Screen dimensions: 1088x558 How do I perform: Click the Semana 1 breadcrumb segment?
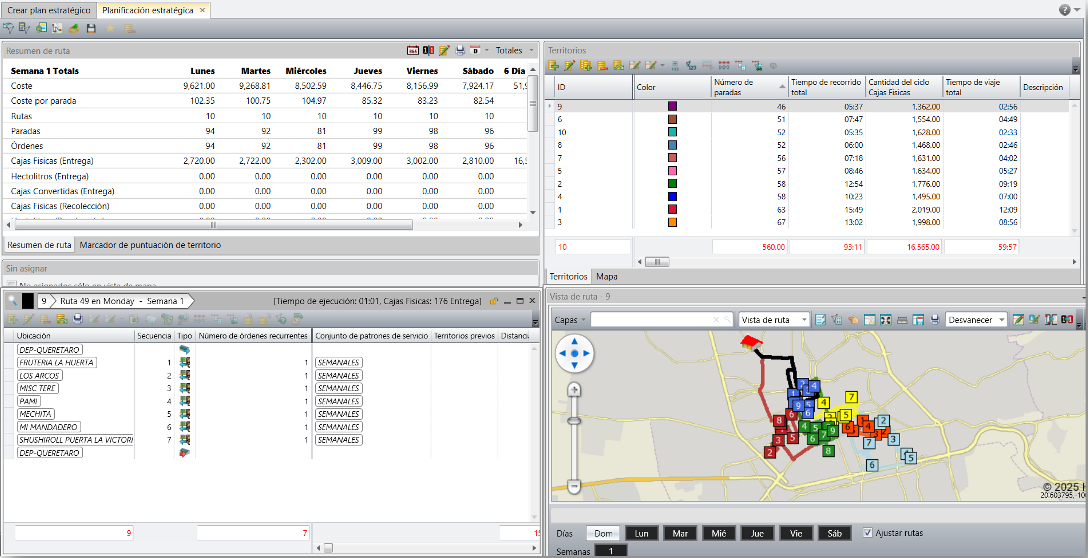click(x=164, y=301)
